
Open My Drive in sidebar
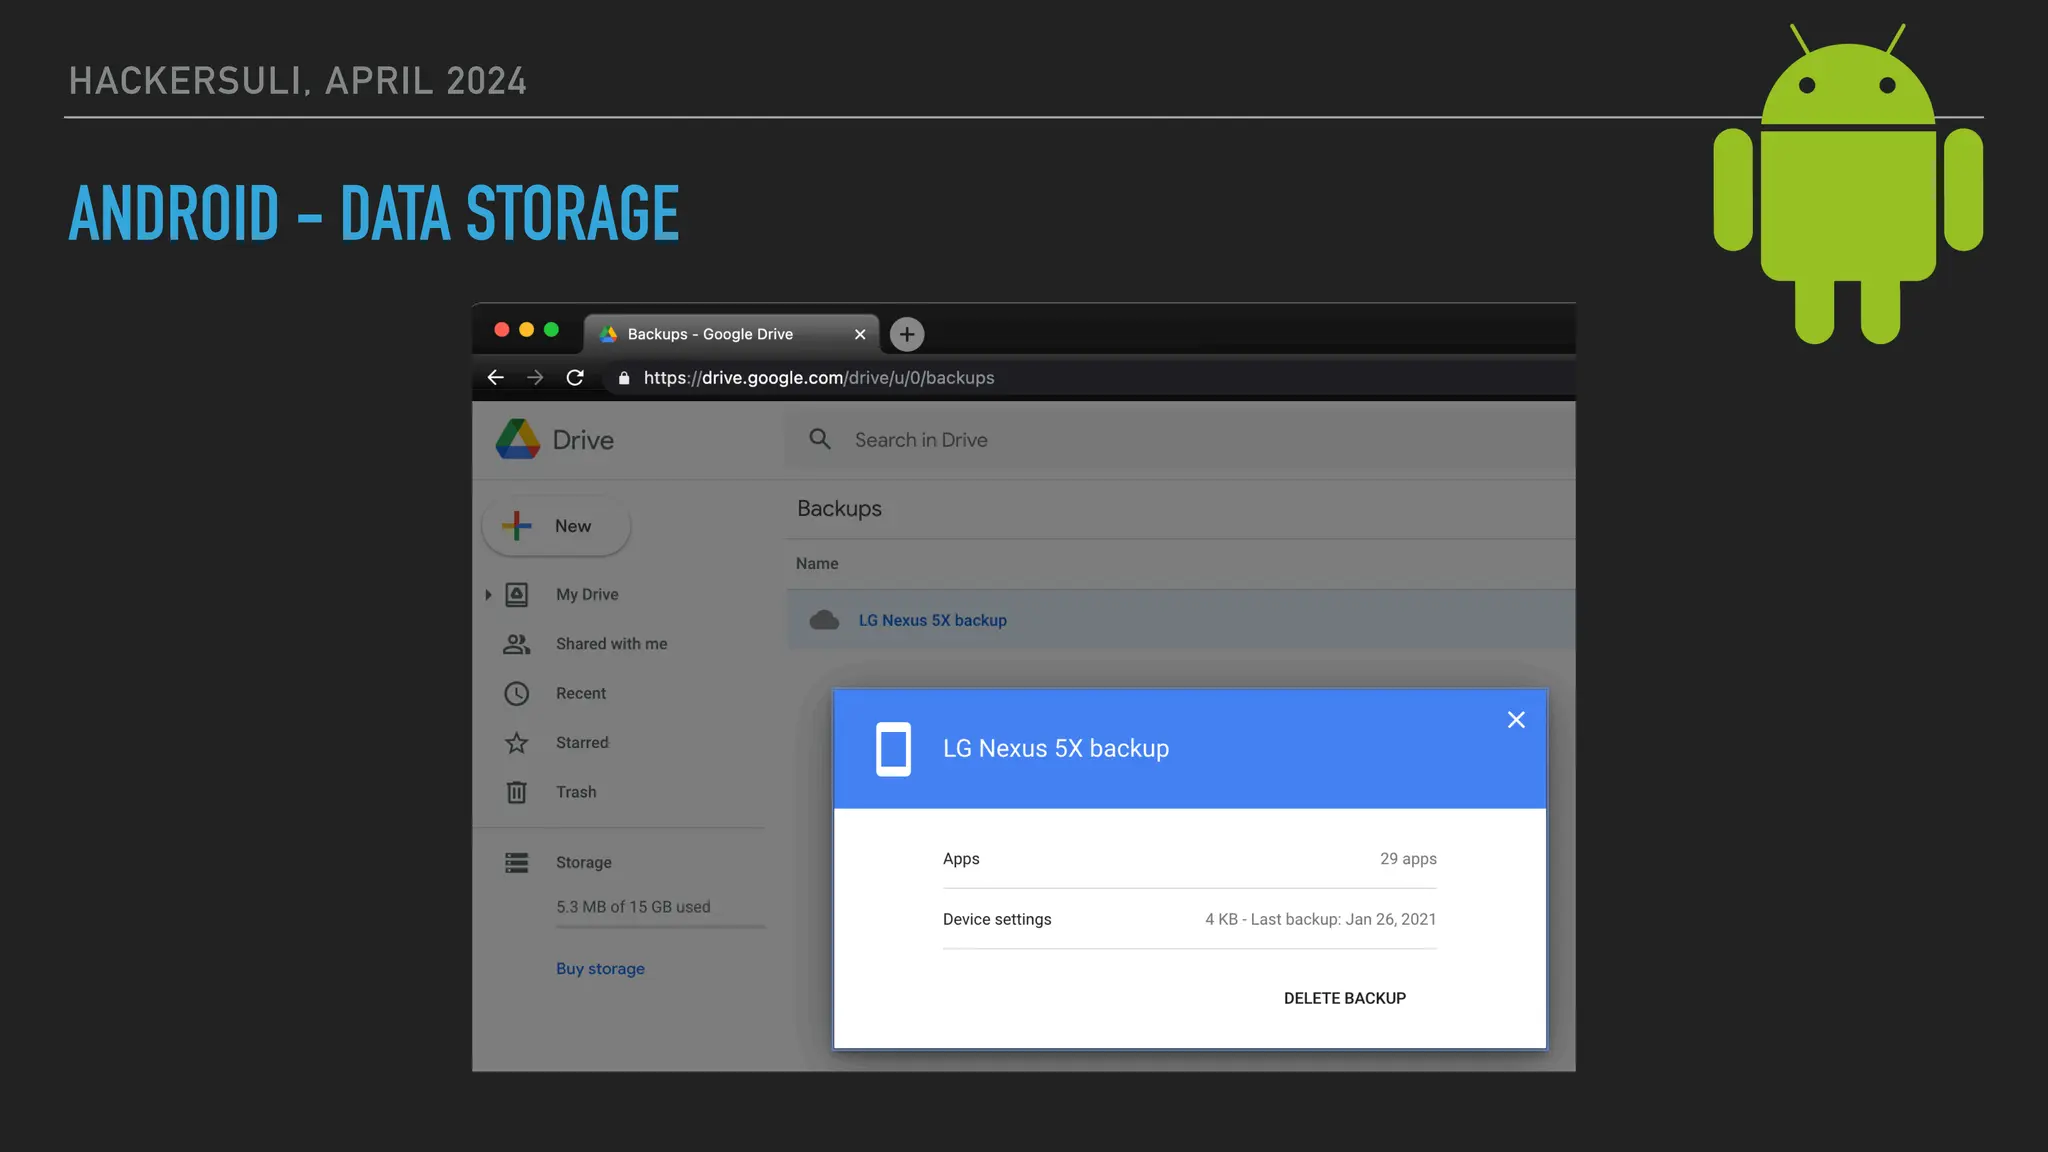(x=587, y=594)
